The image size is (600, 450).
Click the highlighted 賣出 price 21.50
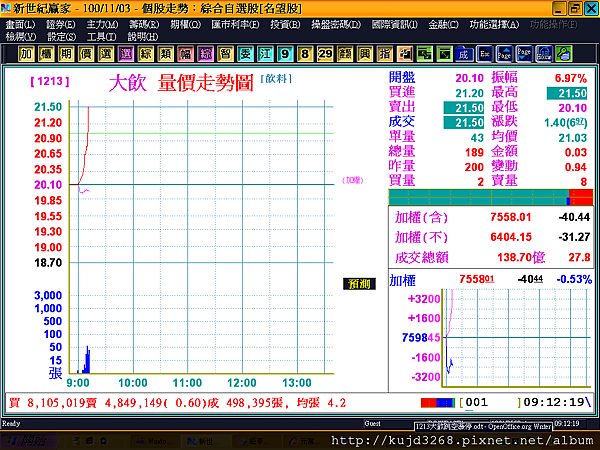464,108
